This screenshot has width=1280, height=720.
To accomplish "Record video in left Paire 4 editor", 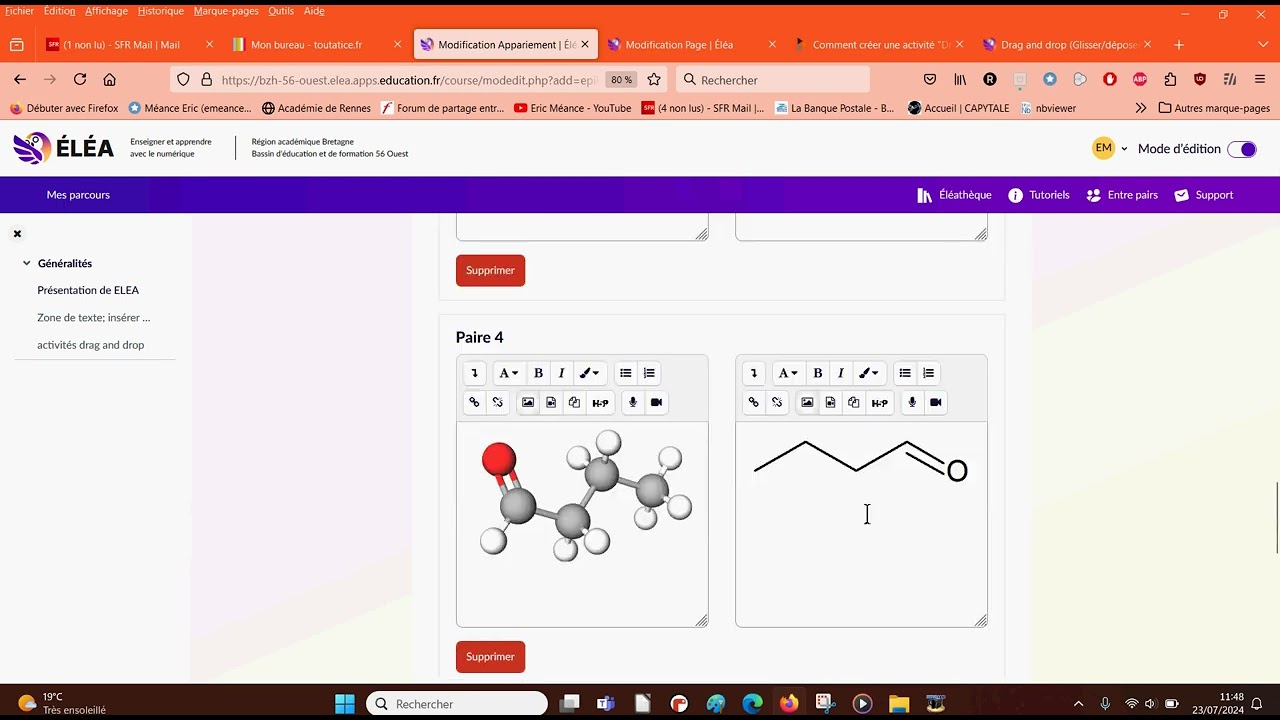I will pyautogui.click(x=656, y=402).
